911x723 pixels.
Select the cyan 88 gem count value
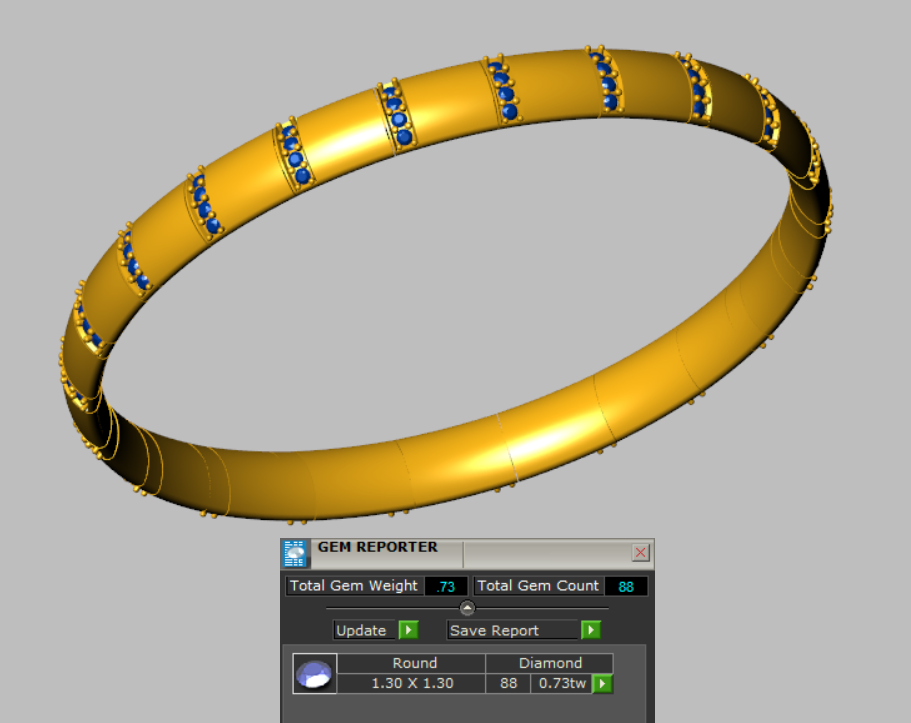pyautogui.click(x=626, y=586)
